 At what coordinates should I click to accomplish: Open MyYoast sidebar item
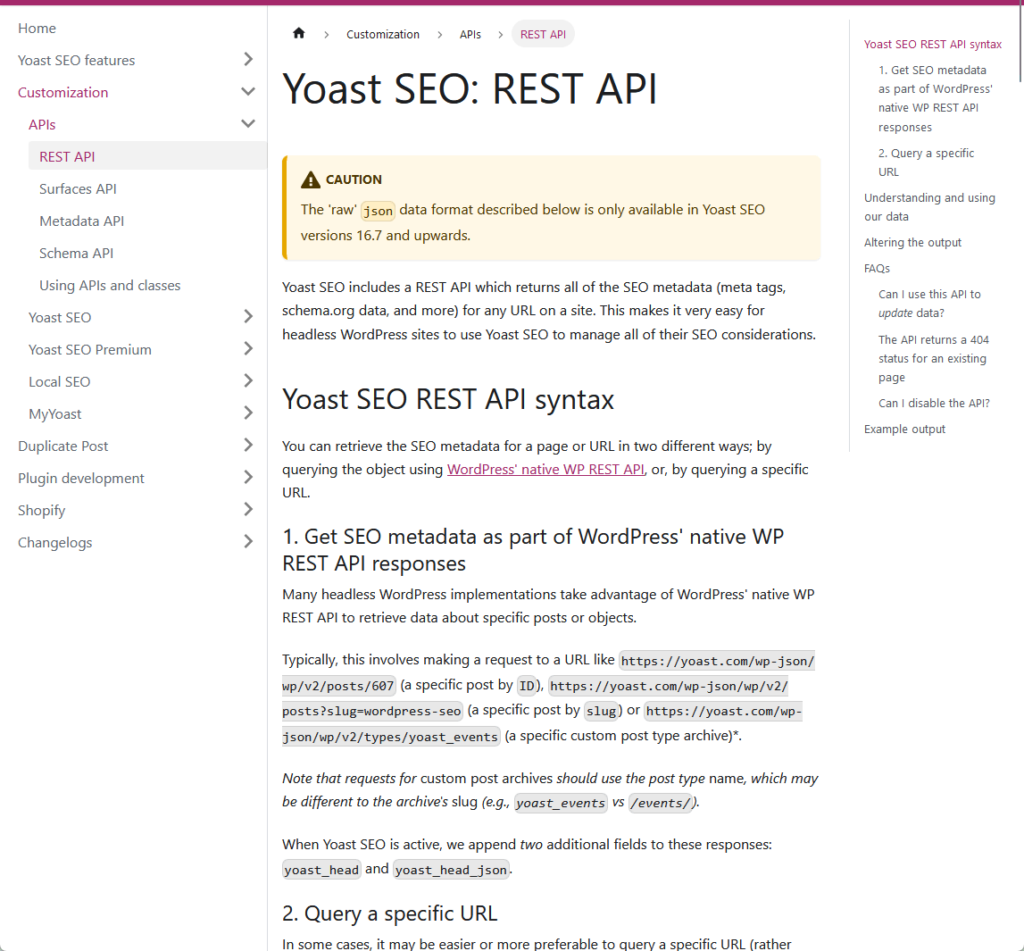pyautogui.click(x=55, y=414)
